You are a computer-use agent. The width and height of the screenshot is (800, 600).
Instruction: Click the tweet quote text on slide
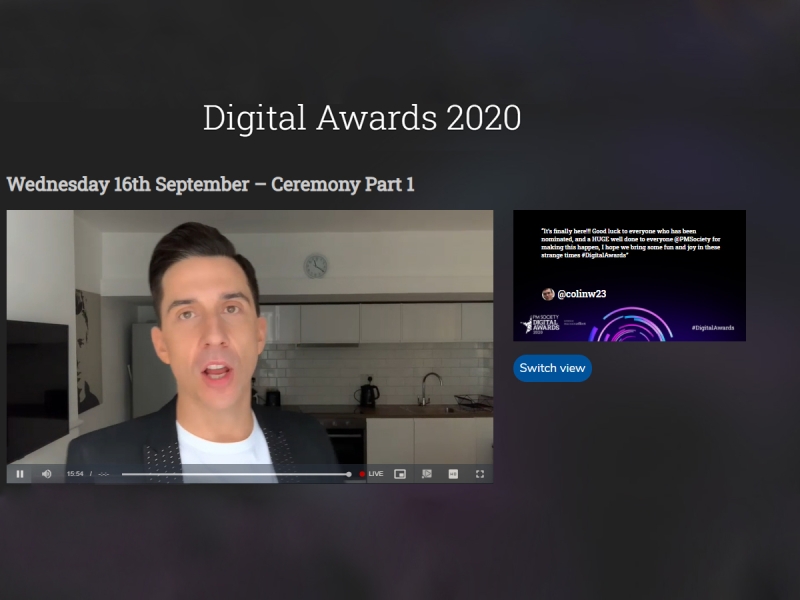pyautogui.click(x=631, y=243)
